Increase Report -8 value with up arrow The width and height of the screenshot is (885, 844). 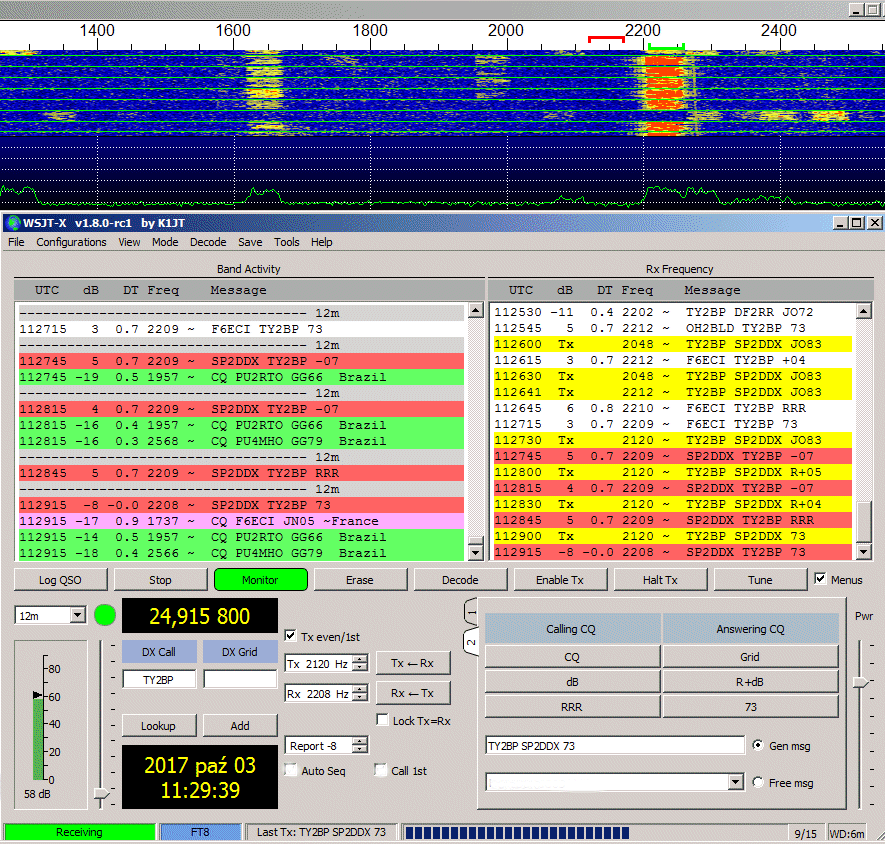click(361, 741)
